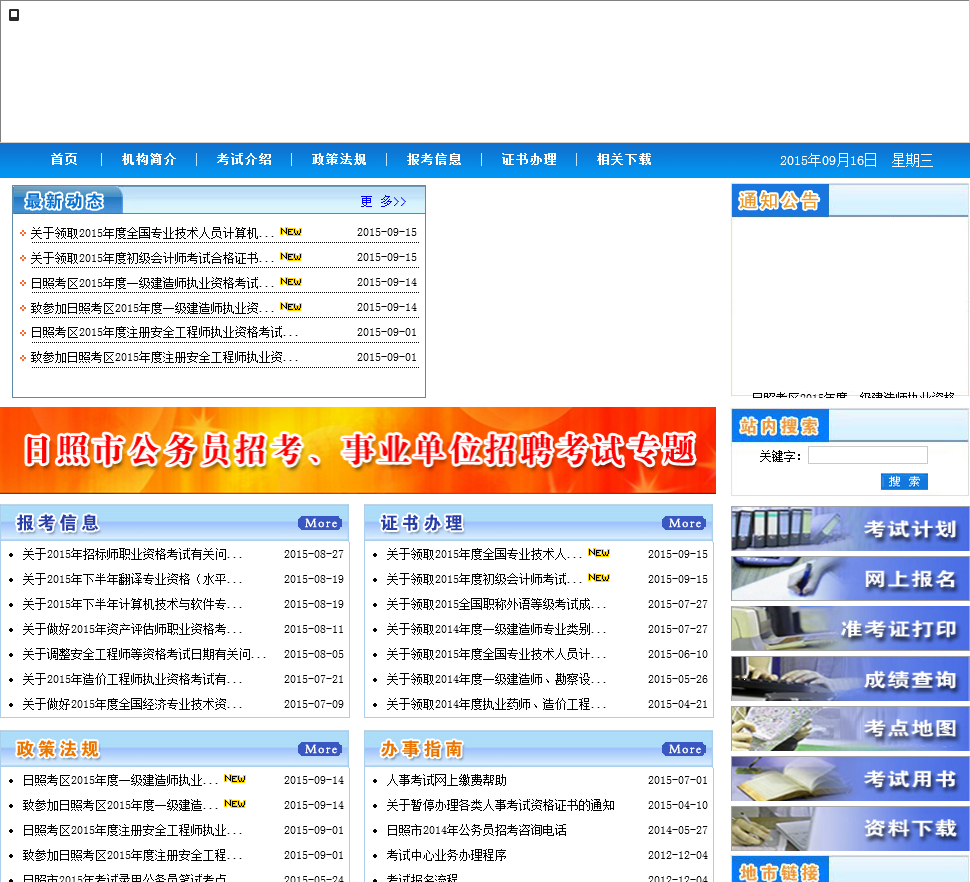Click the date 2015-08-27 in 报考信息 list
Viewport: 970px width, 882px height.
pos(314,554)
